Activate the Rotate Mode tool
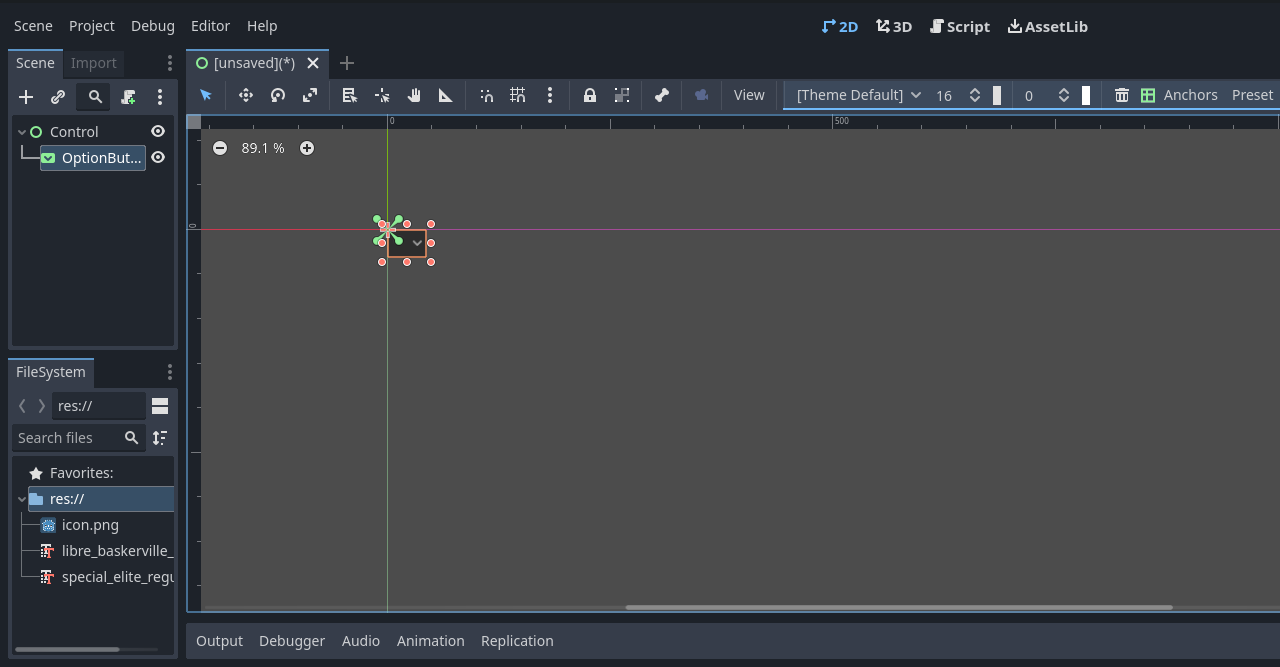Screen dimensions: 1280x667 tap(278, 95)
